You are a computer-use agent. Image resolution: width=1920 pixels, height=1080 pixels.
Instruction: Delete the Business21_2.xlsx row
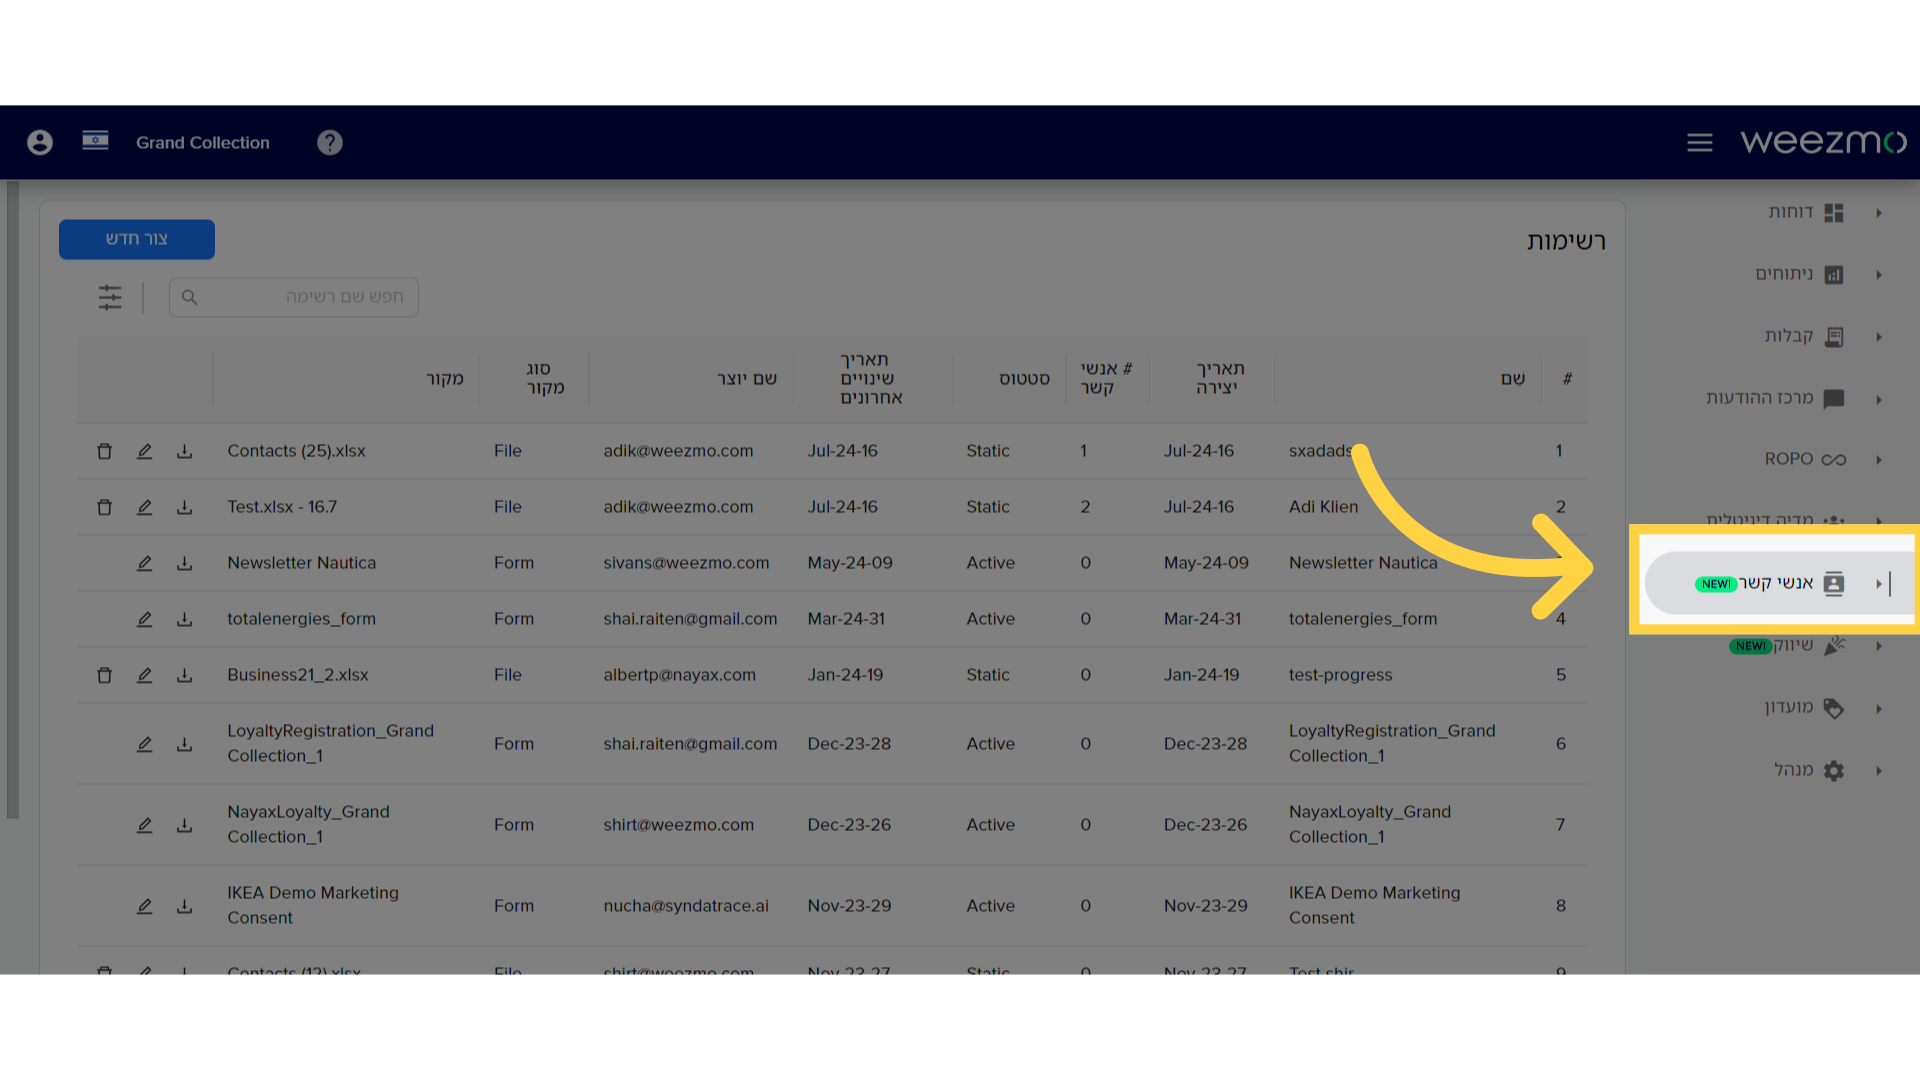104,675
